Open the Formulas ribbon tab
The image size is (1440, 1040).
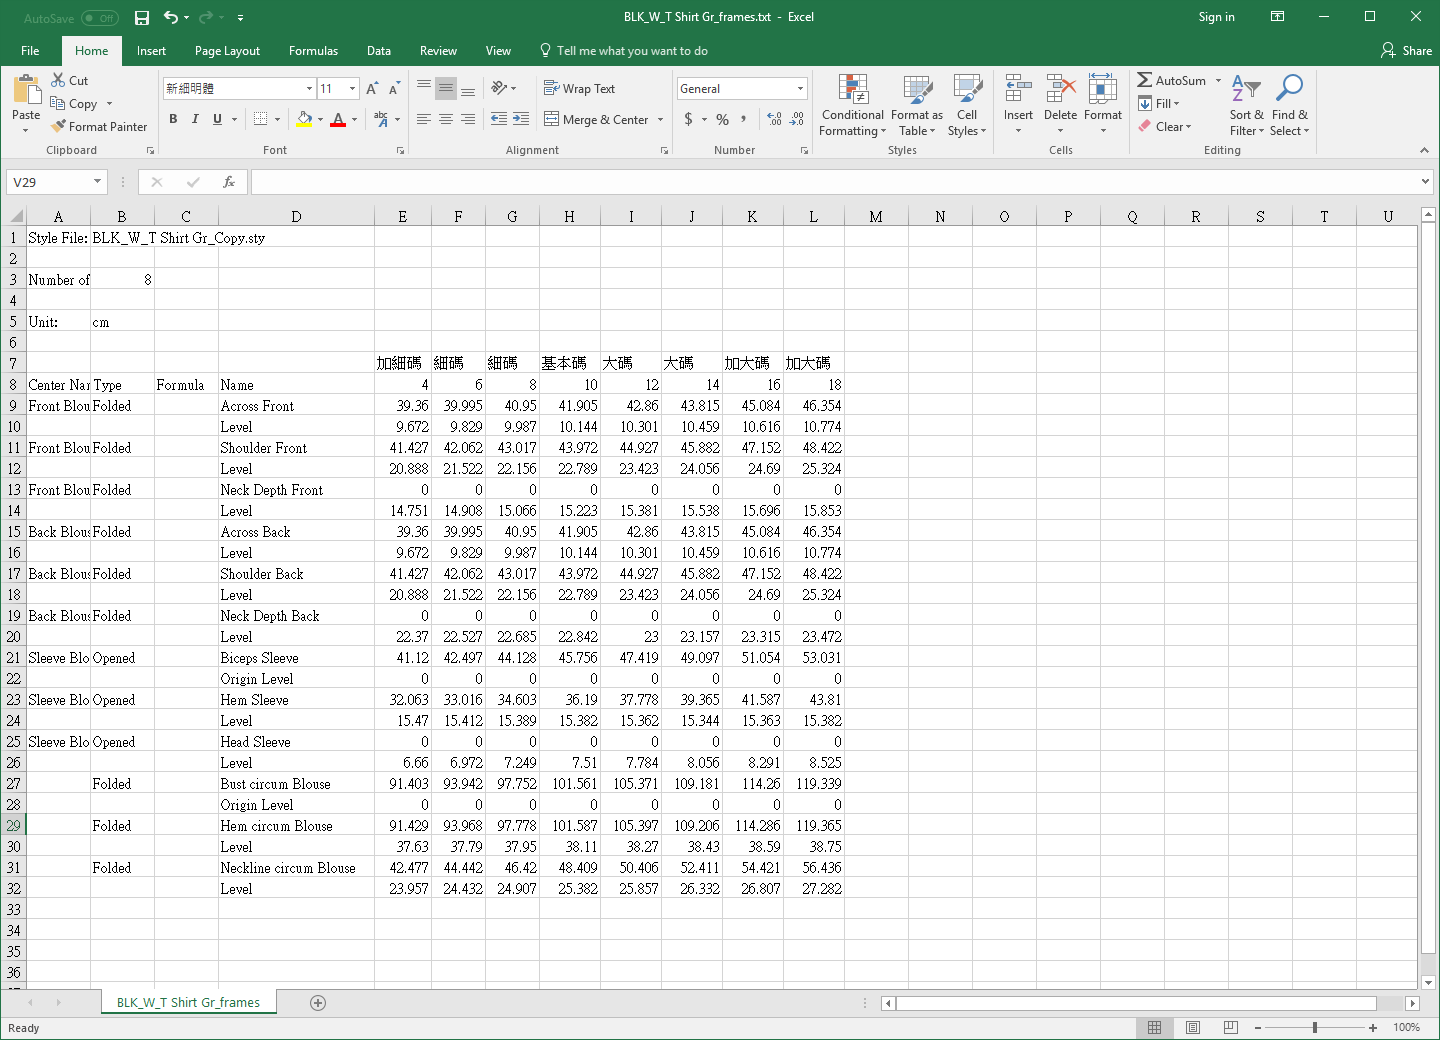tap(313, 51)
